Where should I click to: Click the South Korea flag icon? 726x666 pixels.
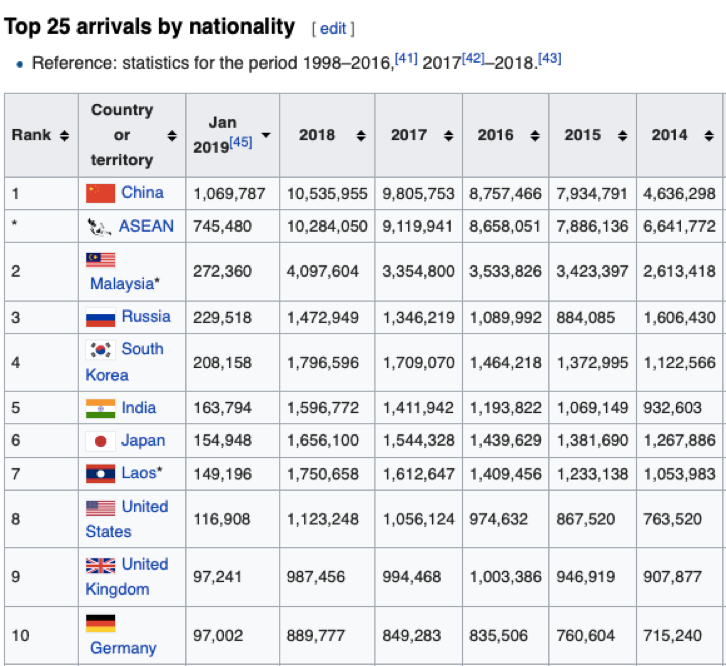tap(100, 350)
